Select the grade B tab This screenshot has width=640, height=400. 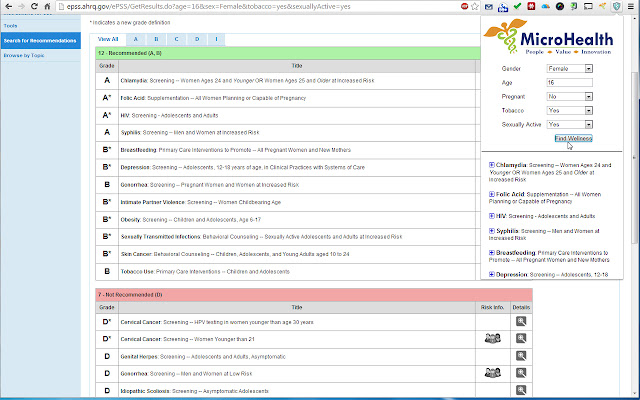tap(156, 39)
